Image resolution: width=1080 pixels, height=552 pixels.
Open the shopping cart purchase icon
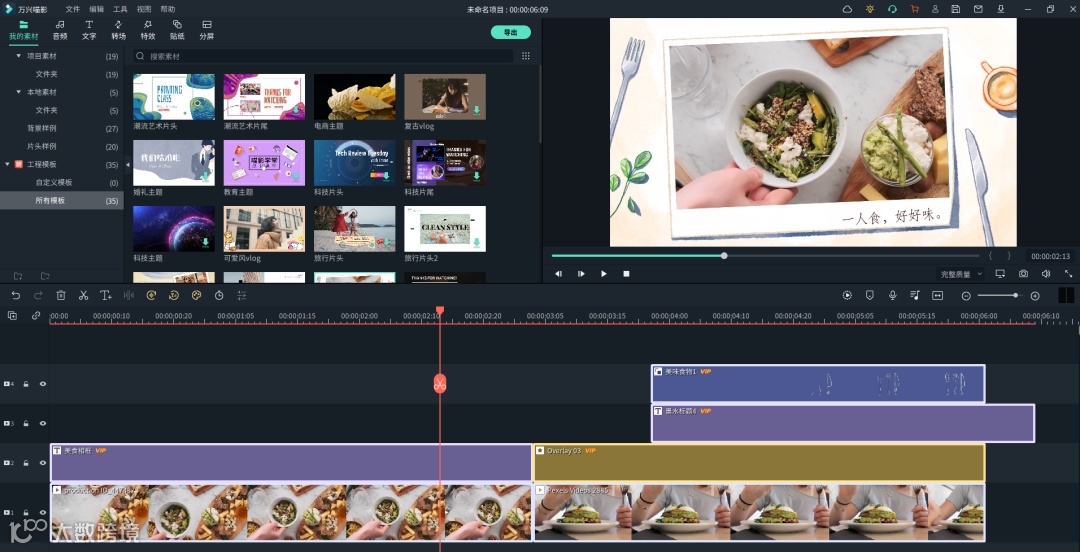coord(914,9)
